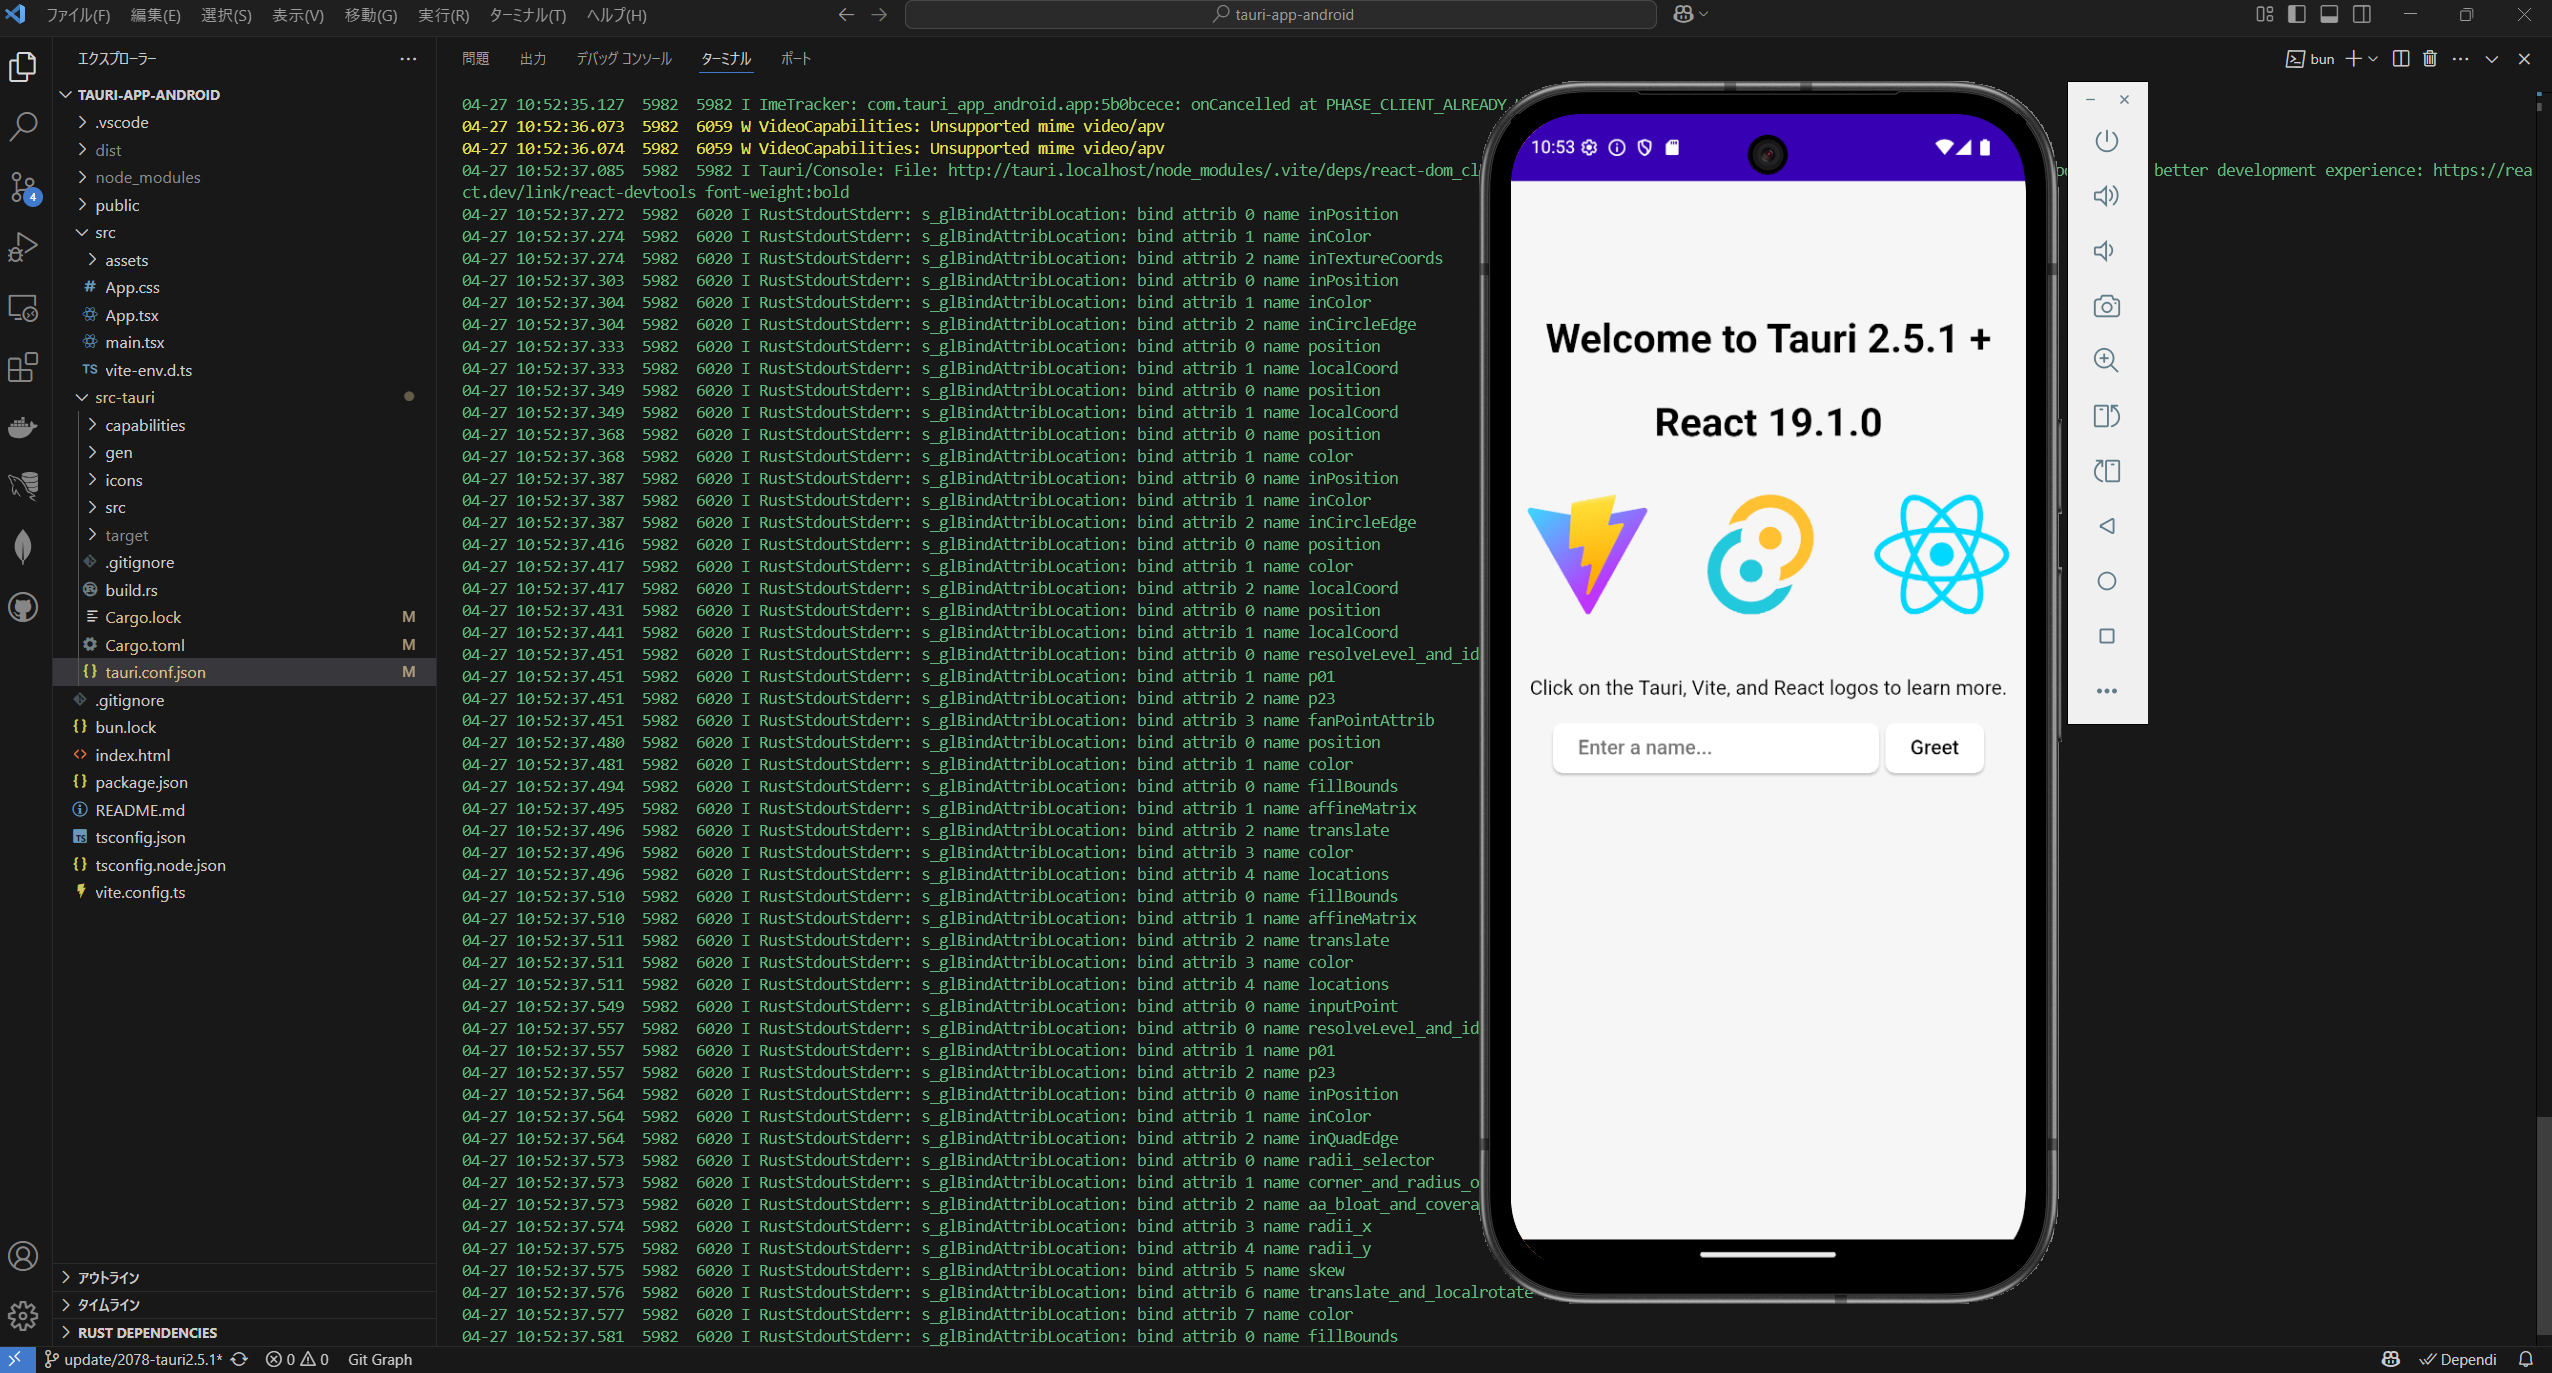
Task: Click the errors and warnings status indicator
Action: (x=297, y=1360)
